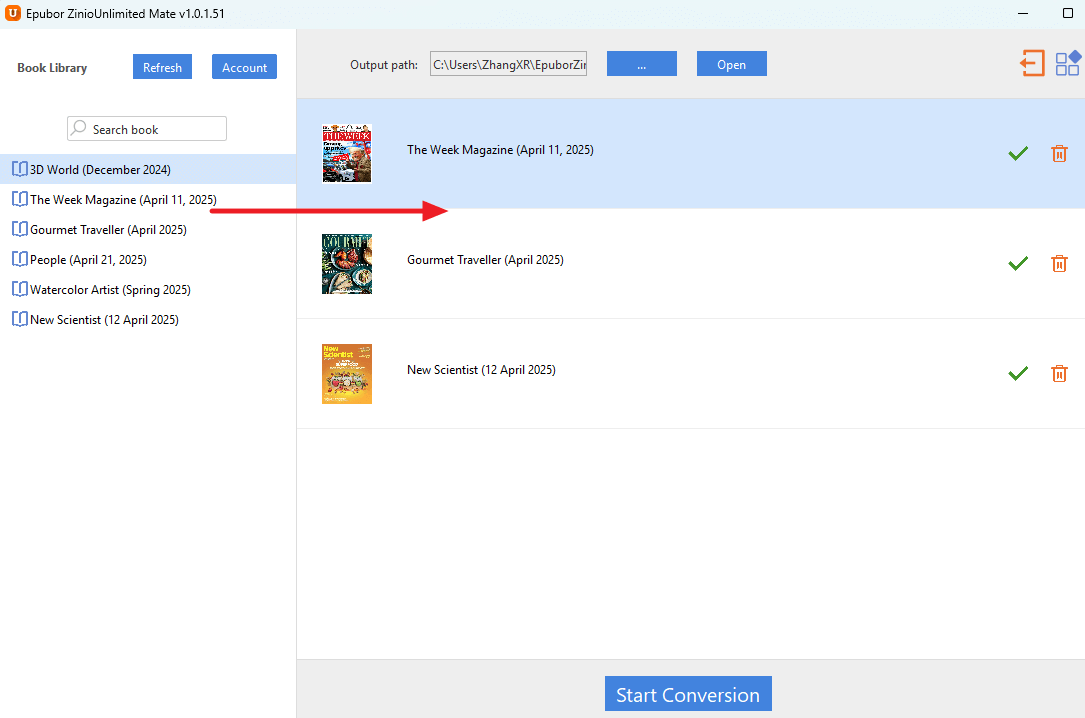Click green checkmark for New Scientist
Image resolution: width=1085 pixels, height=718 pixels.
point(1018,374)
